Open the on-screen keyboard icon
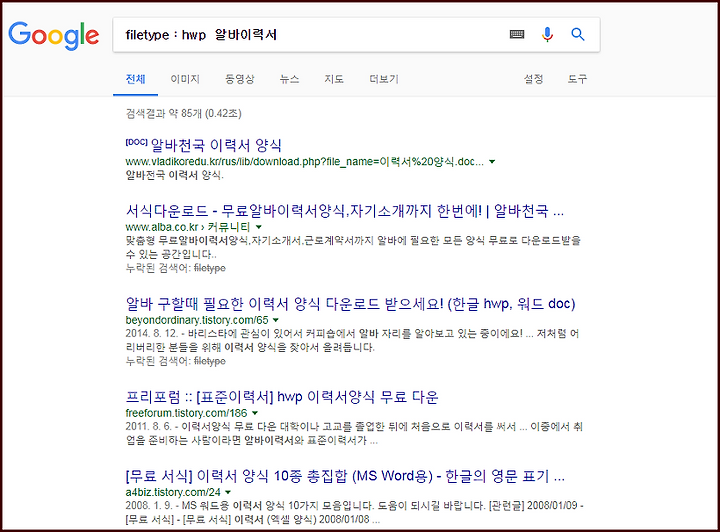 (x=517, y=34)
